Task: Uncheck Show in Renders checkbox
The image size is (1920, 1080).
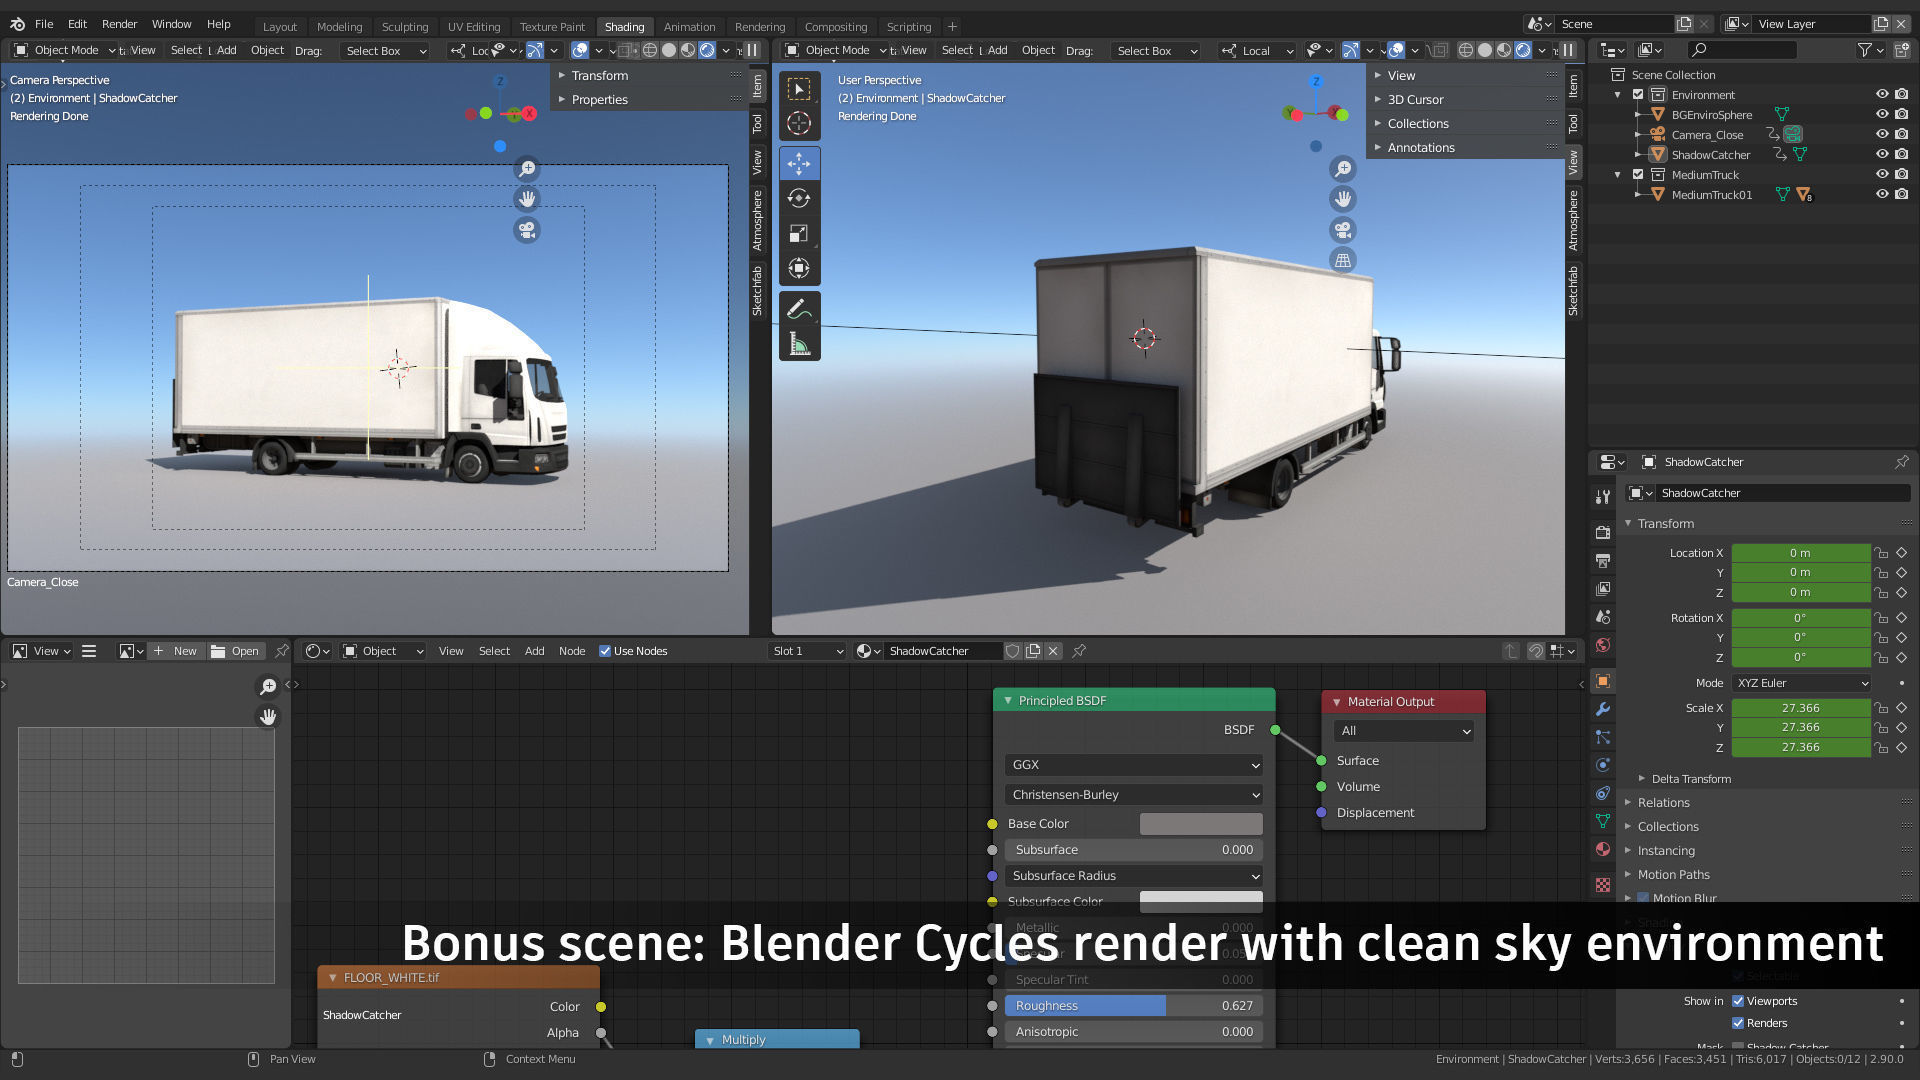Action: coord(1738,1023)
